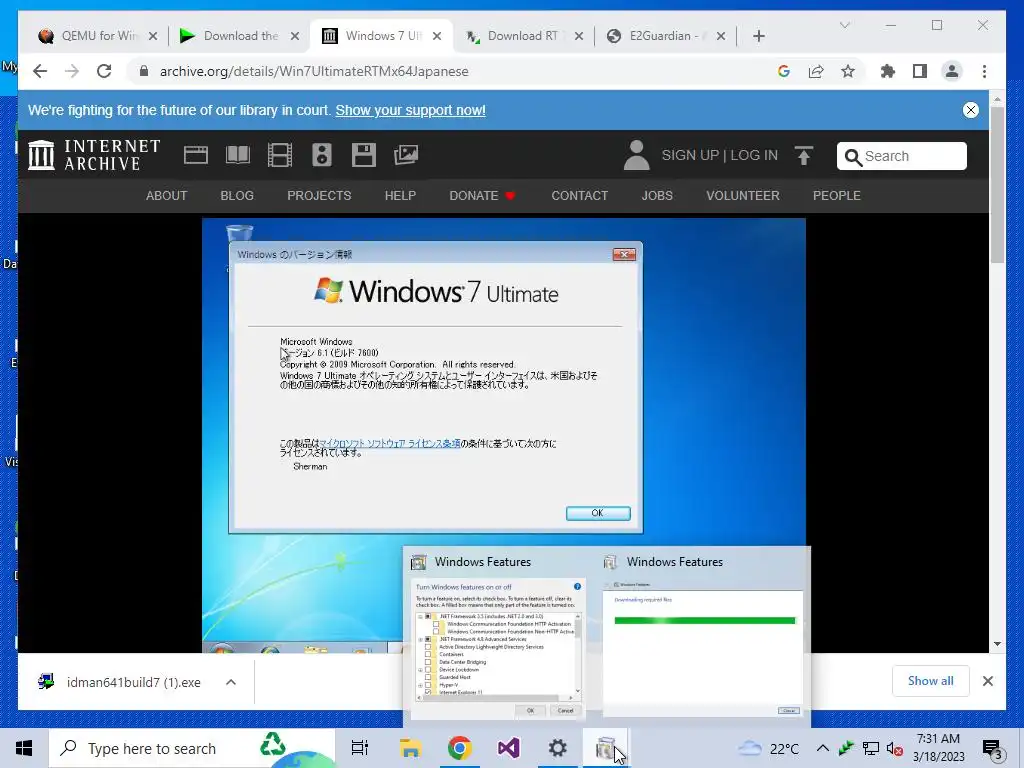Click Chrome icon in taskbar
1024x768 pixels.
point(459,748)
